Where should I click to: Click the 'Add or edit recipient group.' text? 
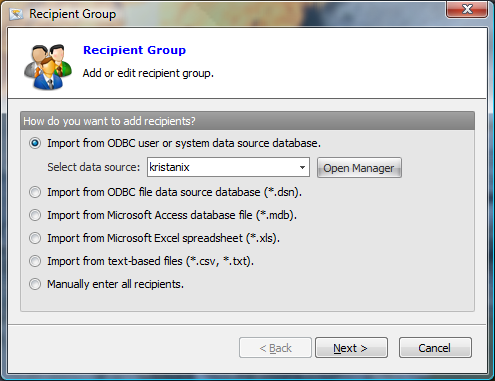pyautogui.click(x=148, y=73)
